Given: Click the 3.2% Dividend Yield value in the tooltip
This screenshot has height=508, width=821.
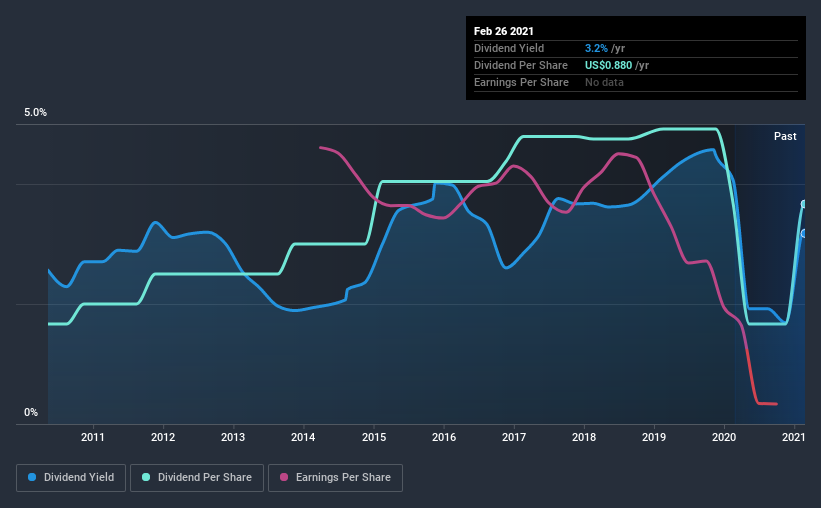Looking at the screenshot, I should pyautogui.click(x=596, y=48).
